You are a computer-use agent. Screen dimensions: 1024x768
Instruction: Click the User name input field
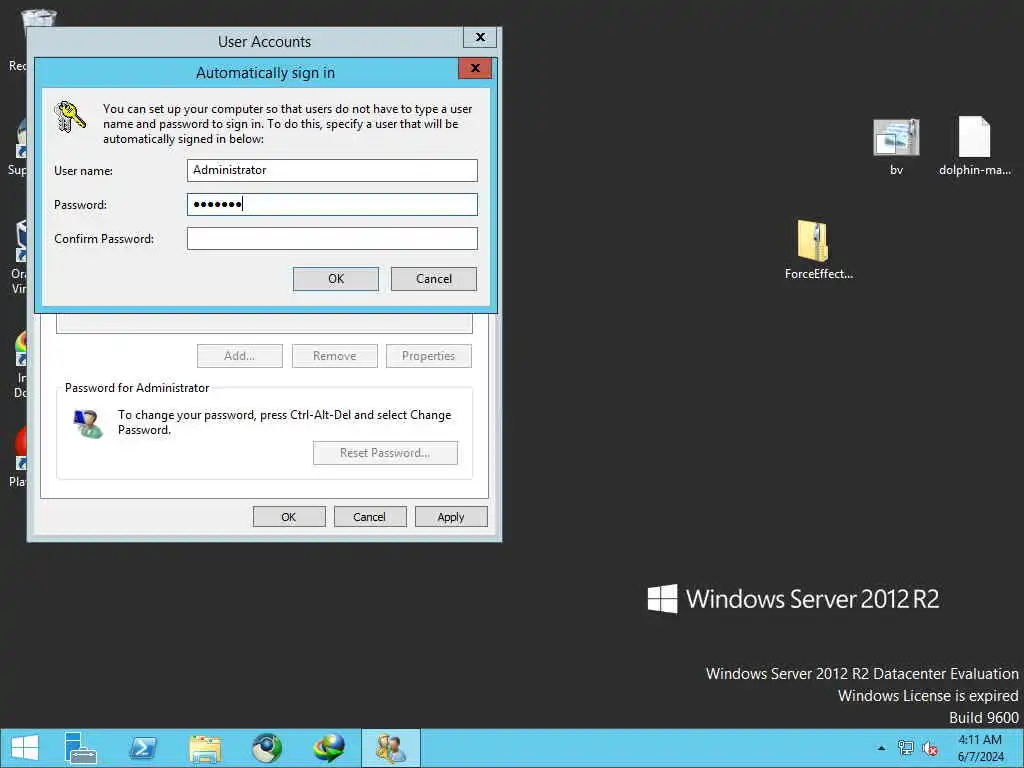pyautogui.click(x=332, y=170)
